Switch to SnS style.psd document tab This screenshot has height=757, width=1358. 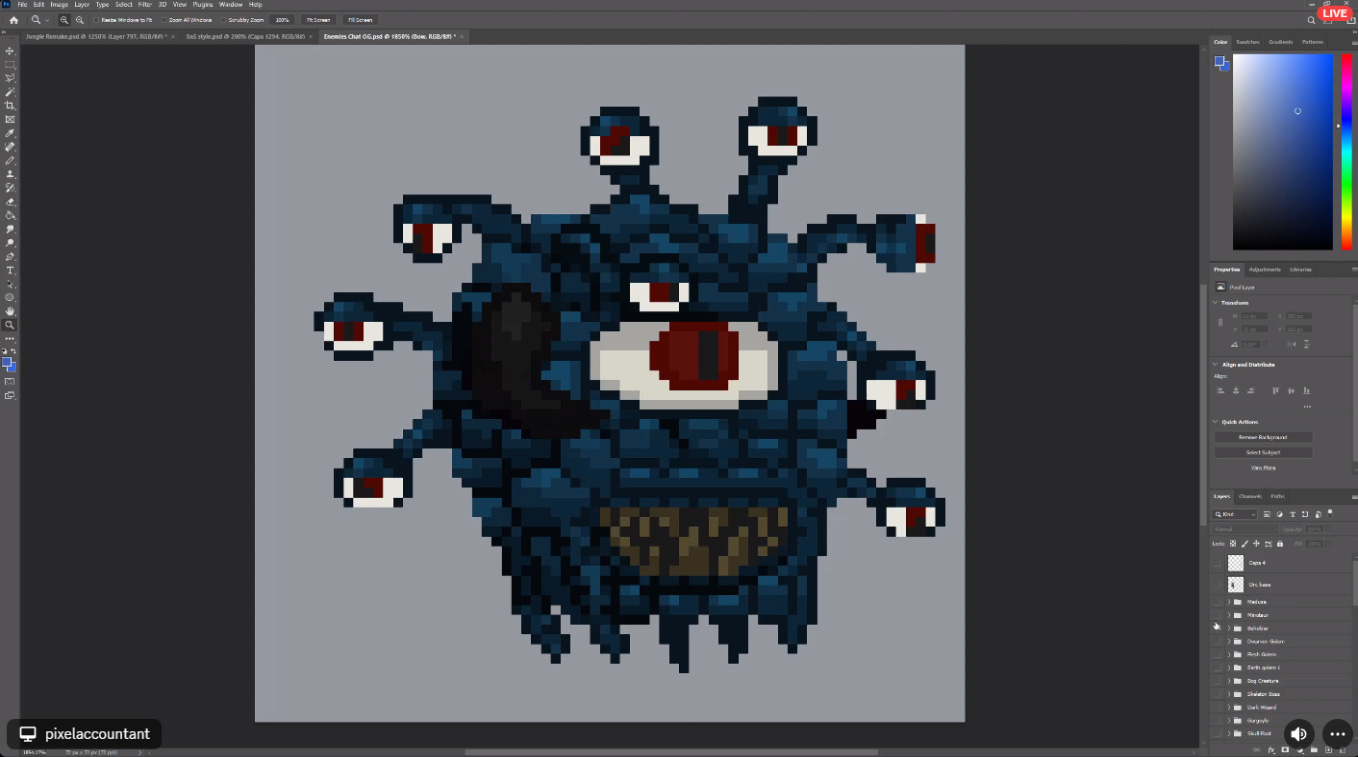click(x=245, y=36)
